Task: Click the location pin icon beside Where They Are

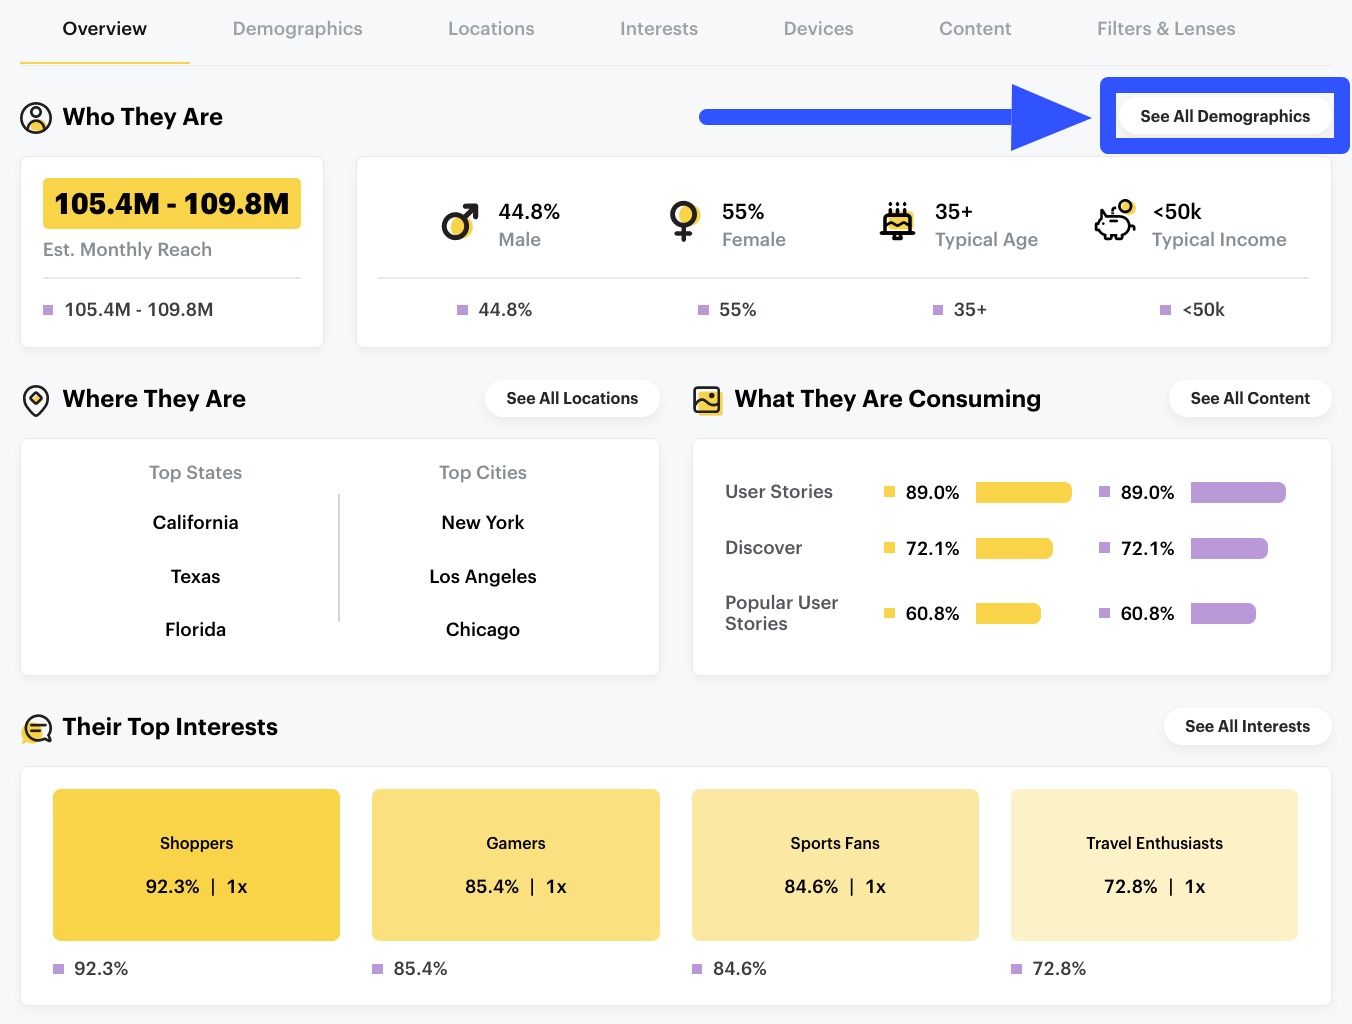Action: 34,399
